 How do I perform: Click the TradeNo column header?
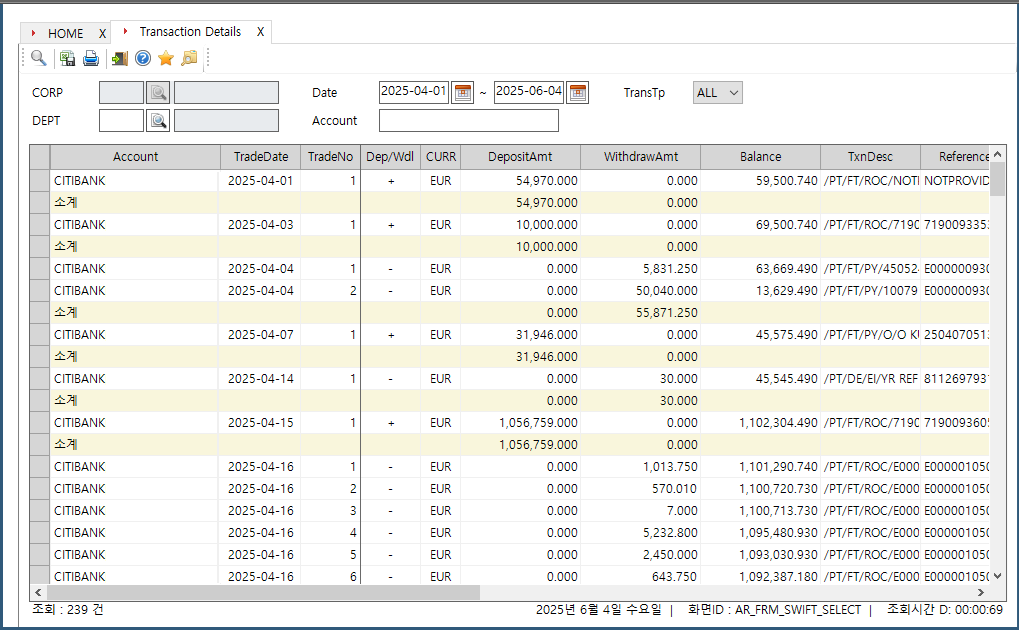330,157
